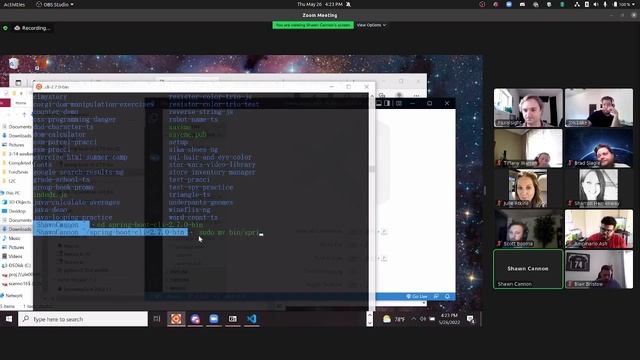Click the Activities button in top bar
The width and height of the screenshot is (640, 360).
click(14, 4)
